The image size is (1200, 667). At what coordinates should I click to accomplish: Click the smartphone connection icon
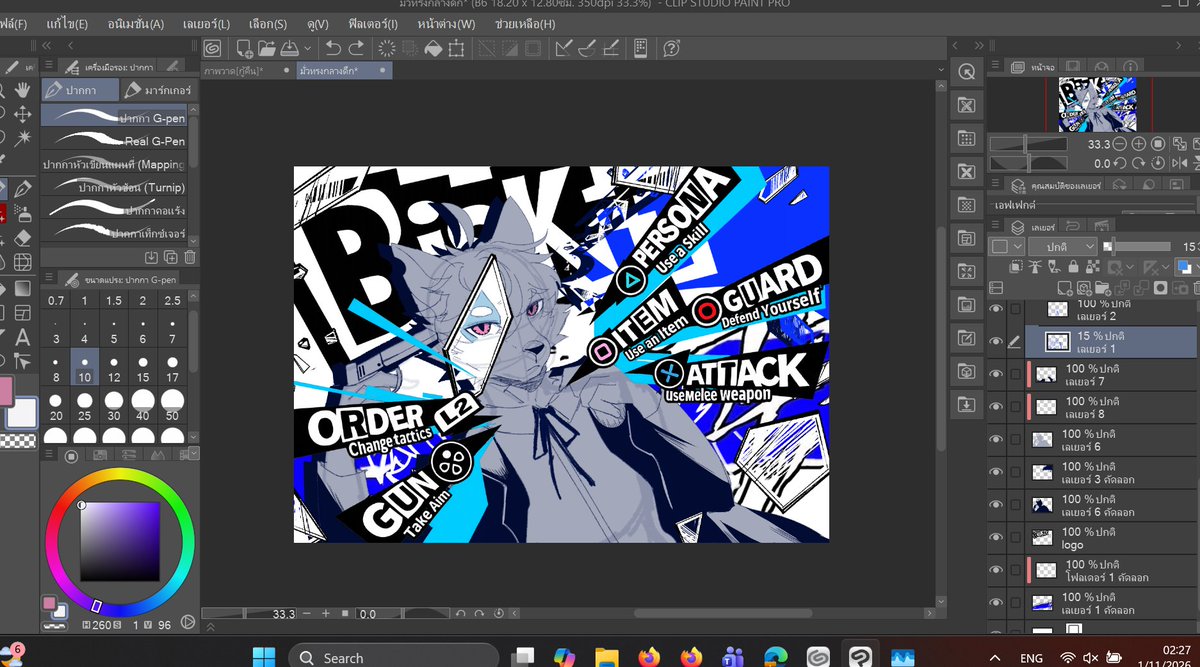[x=641, y=48]
